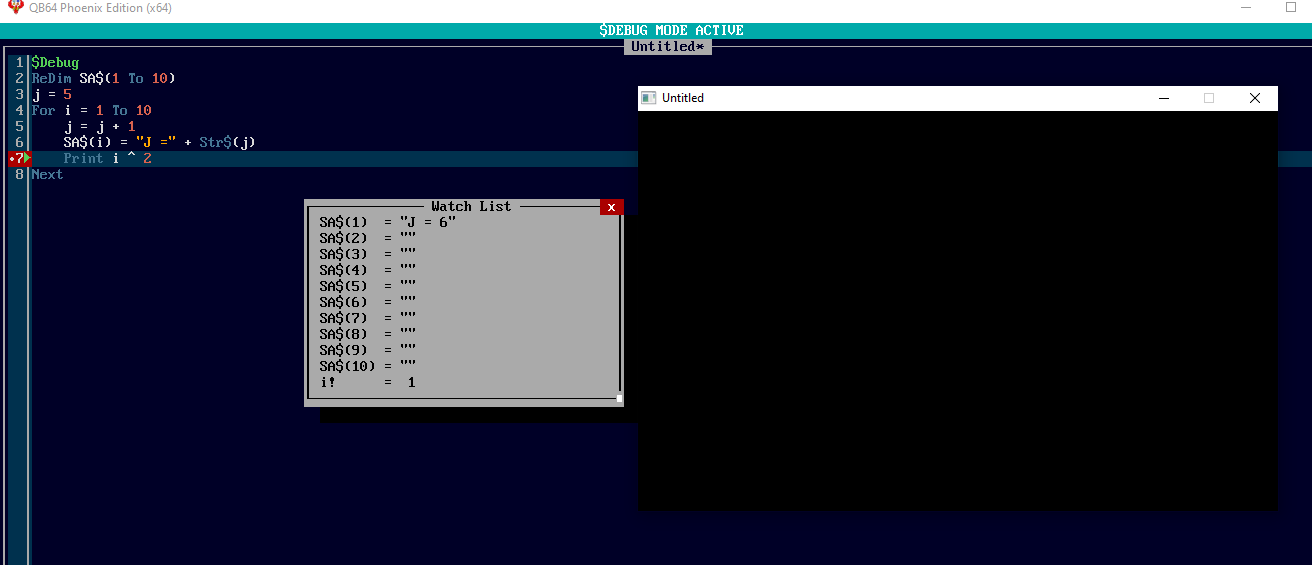Minimize the QB64 Phoenix Edition window
The height and width of the screenshot is (565, 1312).
point(1245,8)
